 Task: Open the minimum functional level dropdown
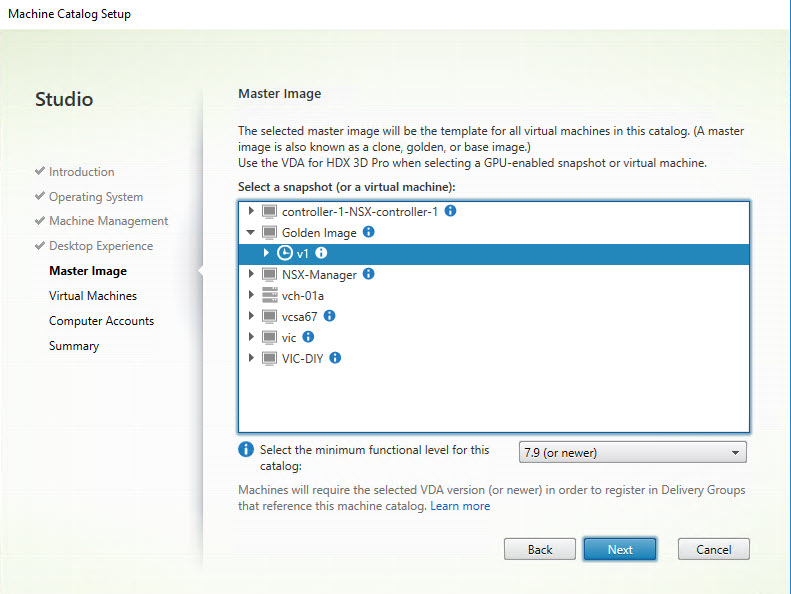pos(632,453)
